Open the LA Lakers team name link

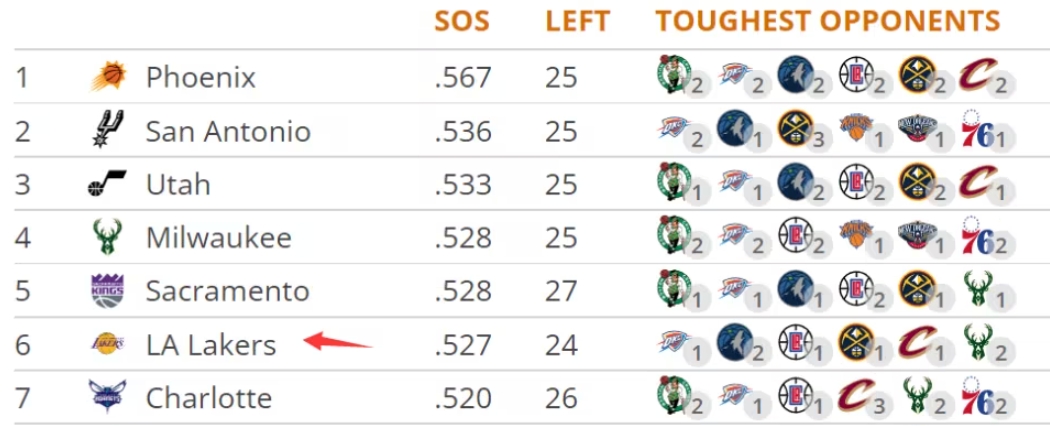(x=210, y=345)
